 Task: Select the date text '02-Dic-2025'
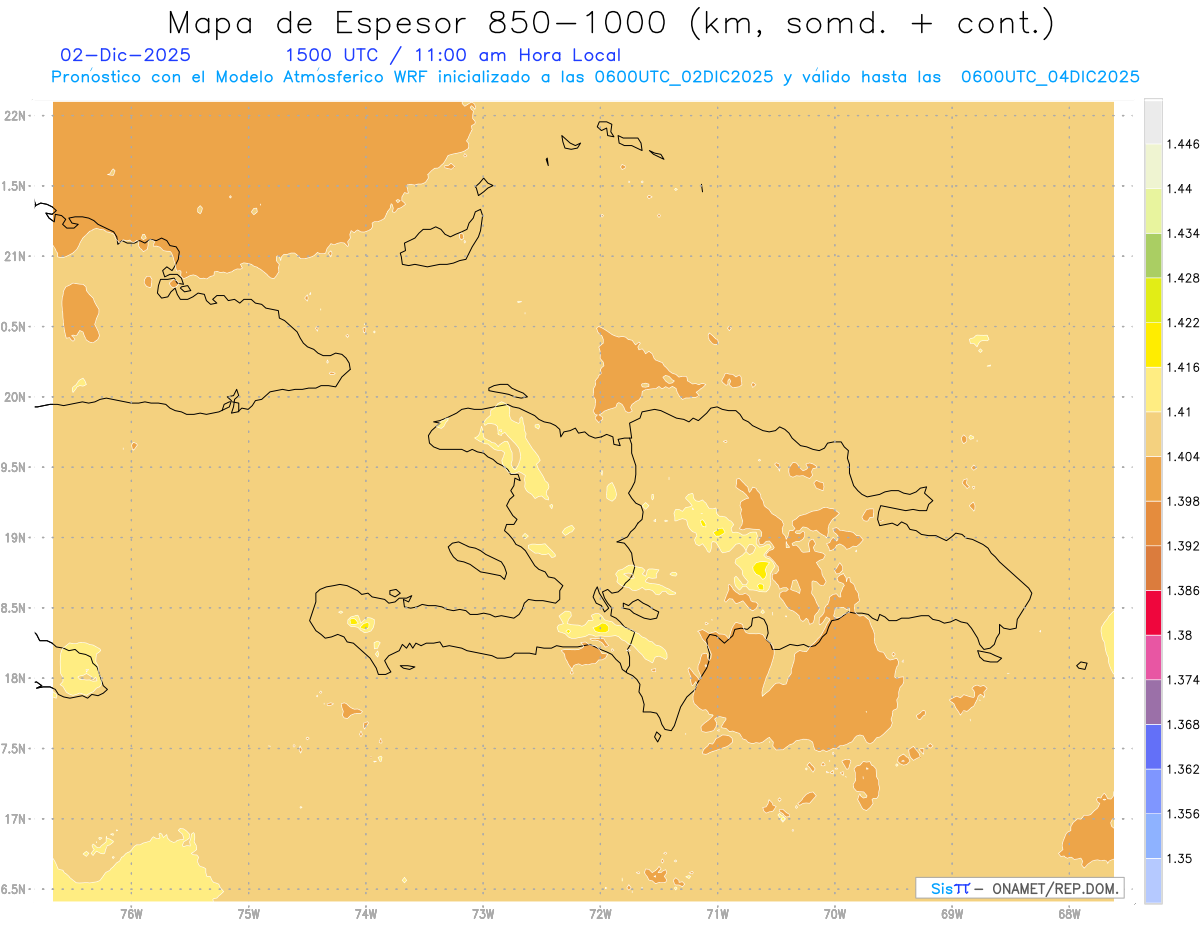126,56
